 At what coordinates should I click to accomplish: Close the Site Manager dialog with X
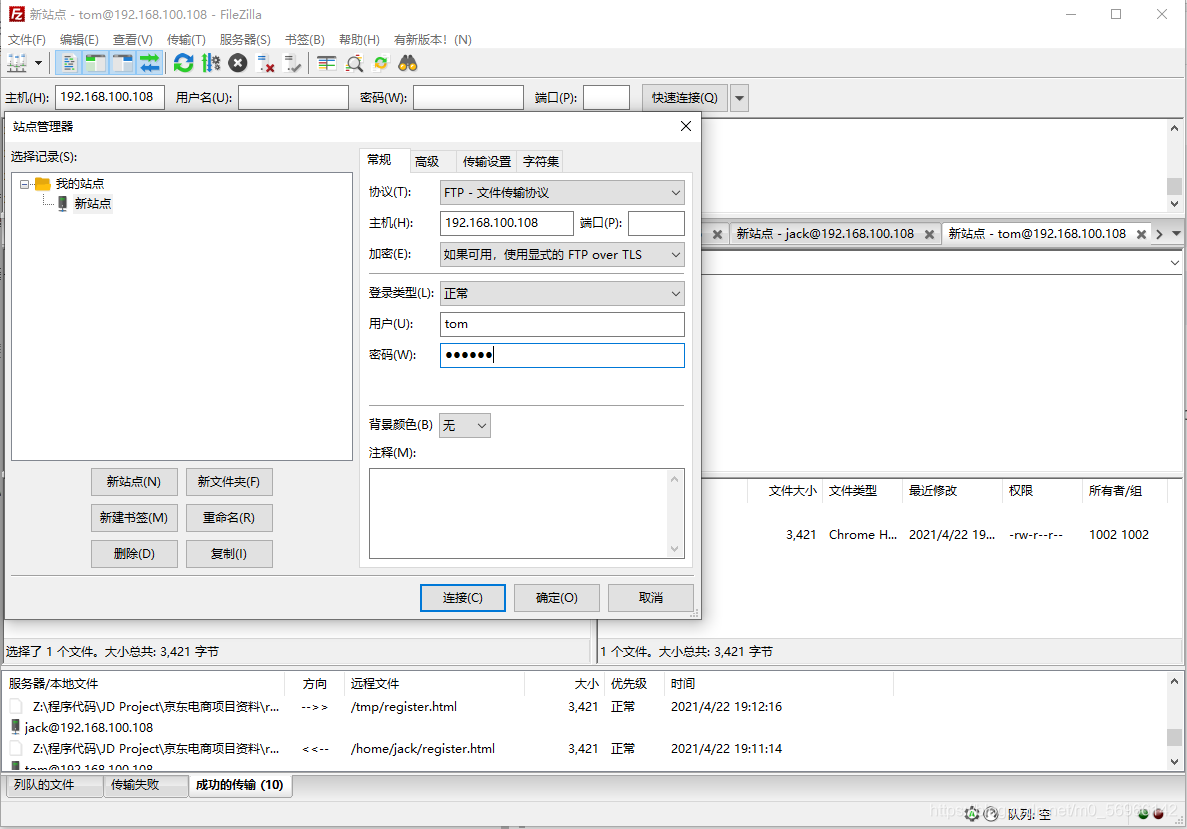click(x=686, y=126)
